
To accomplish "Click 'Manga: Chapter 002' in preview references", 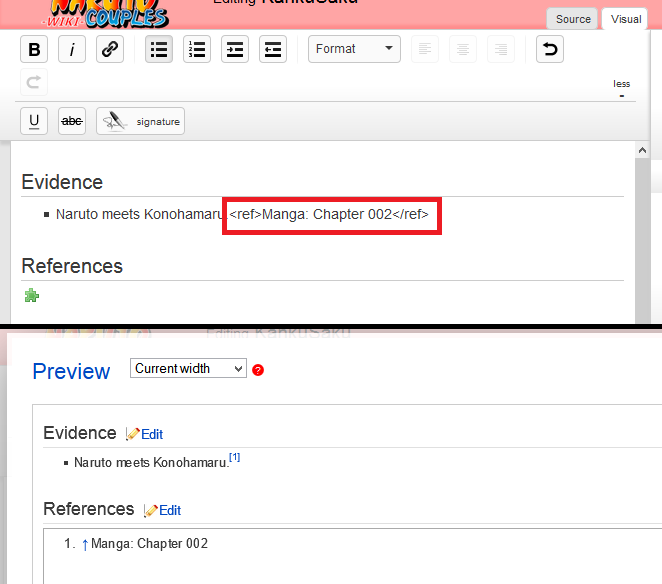I will pos(149,543).
